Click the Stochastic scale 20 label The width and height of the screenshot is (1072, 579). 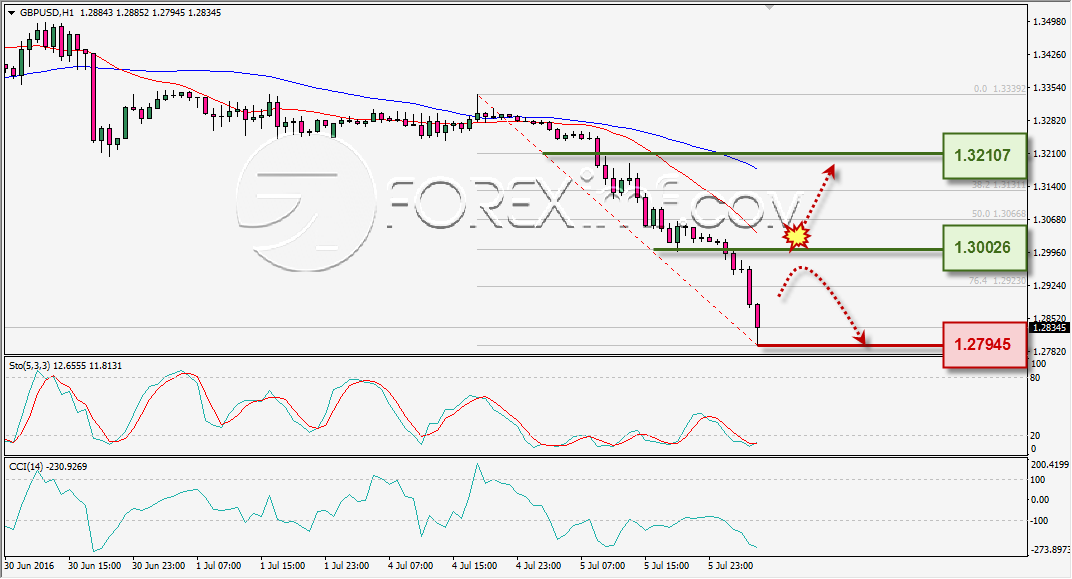pyautogui.click(x=1034, y=435)
